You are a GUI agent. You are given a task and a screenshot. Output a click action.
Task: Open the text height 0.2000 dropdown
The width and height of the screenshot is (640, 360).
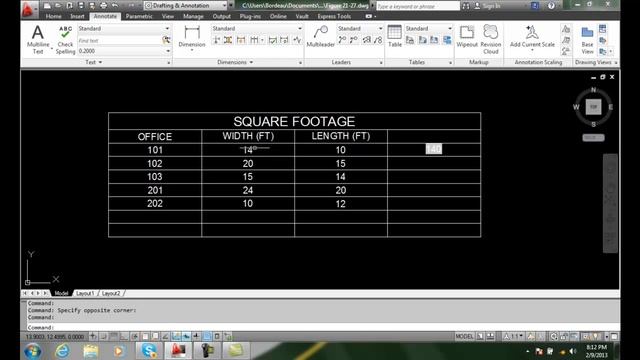pos(124,51)
